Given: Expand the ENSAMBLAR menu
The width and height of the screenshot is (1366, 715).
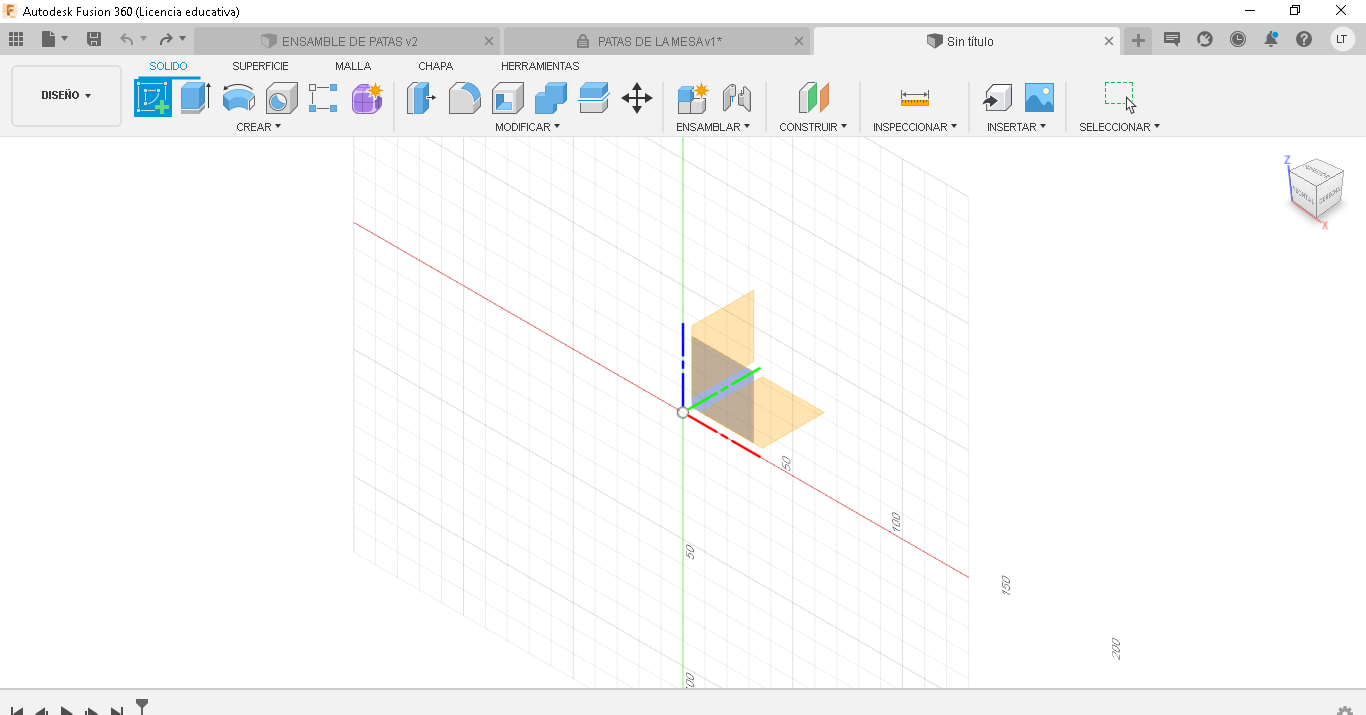Looking at the screenshot, I should (713, 127).
